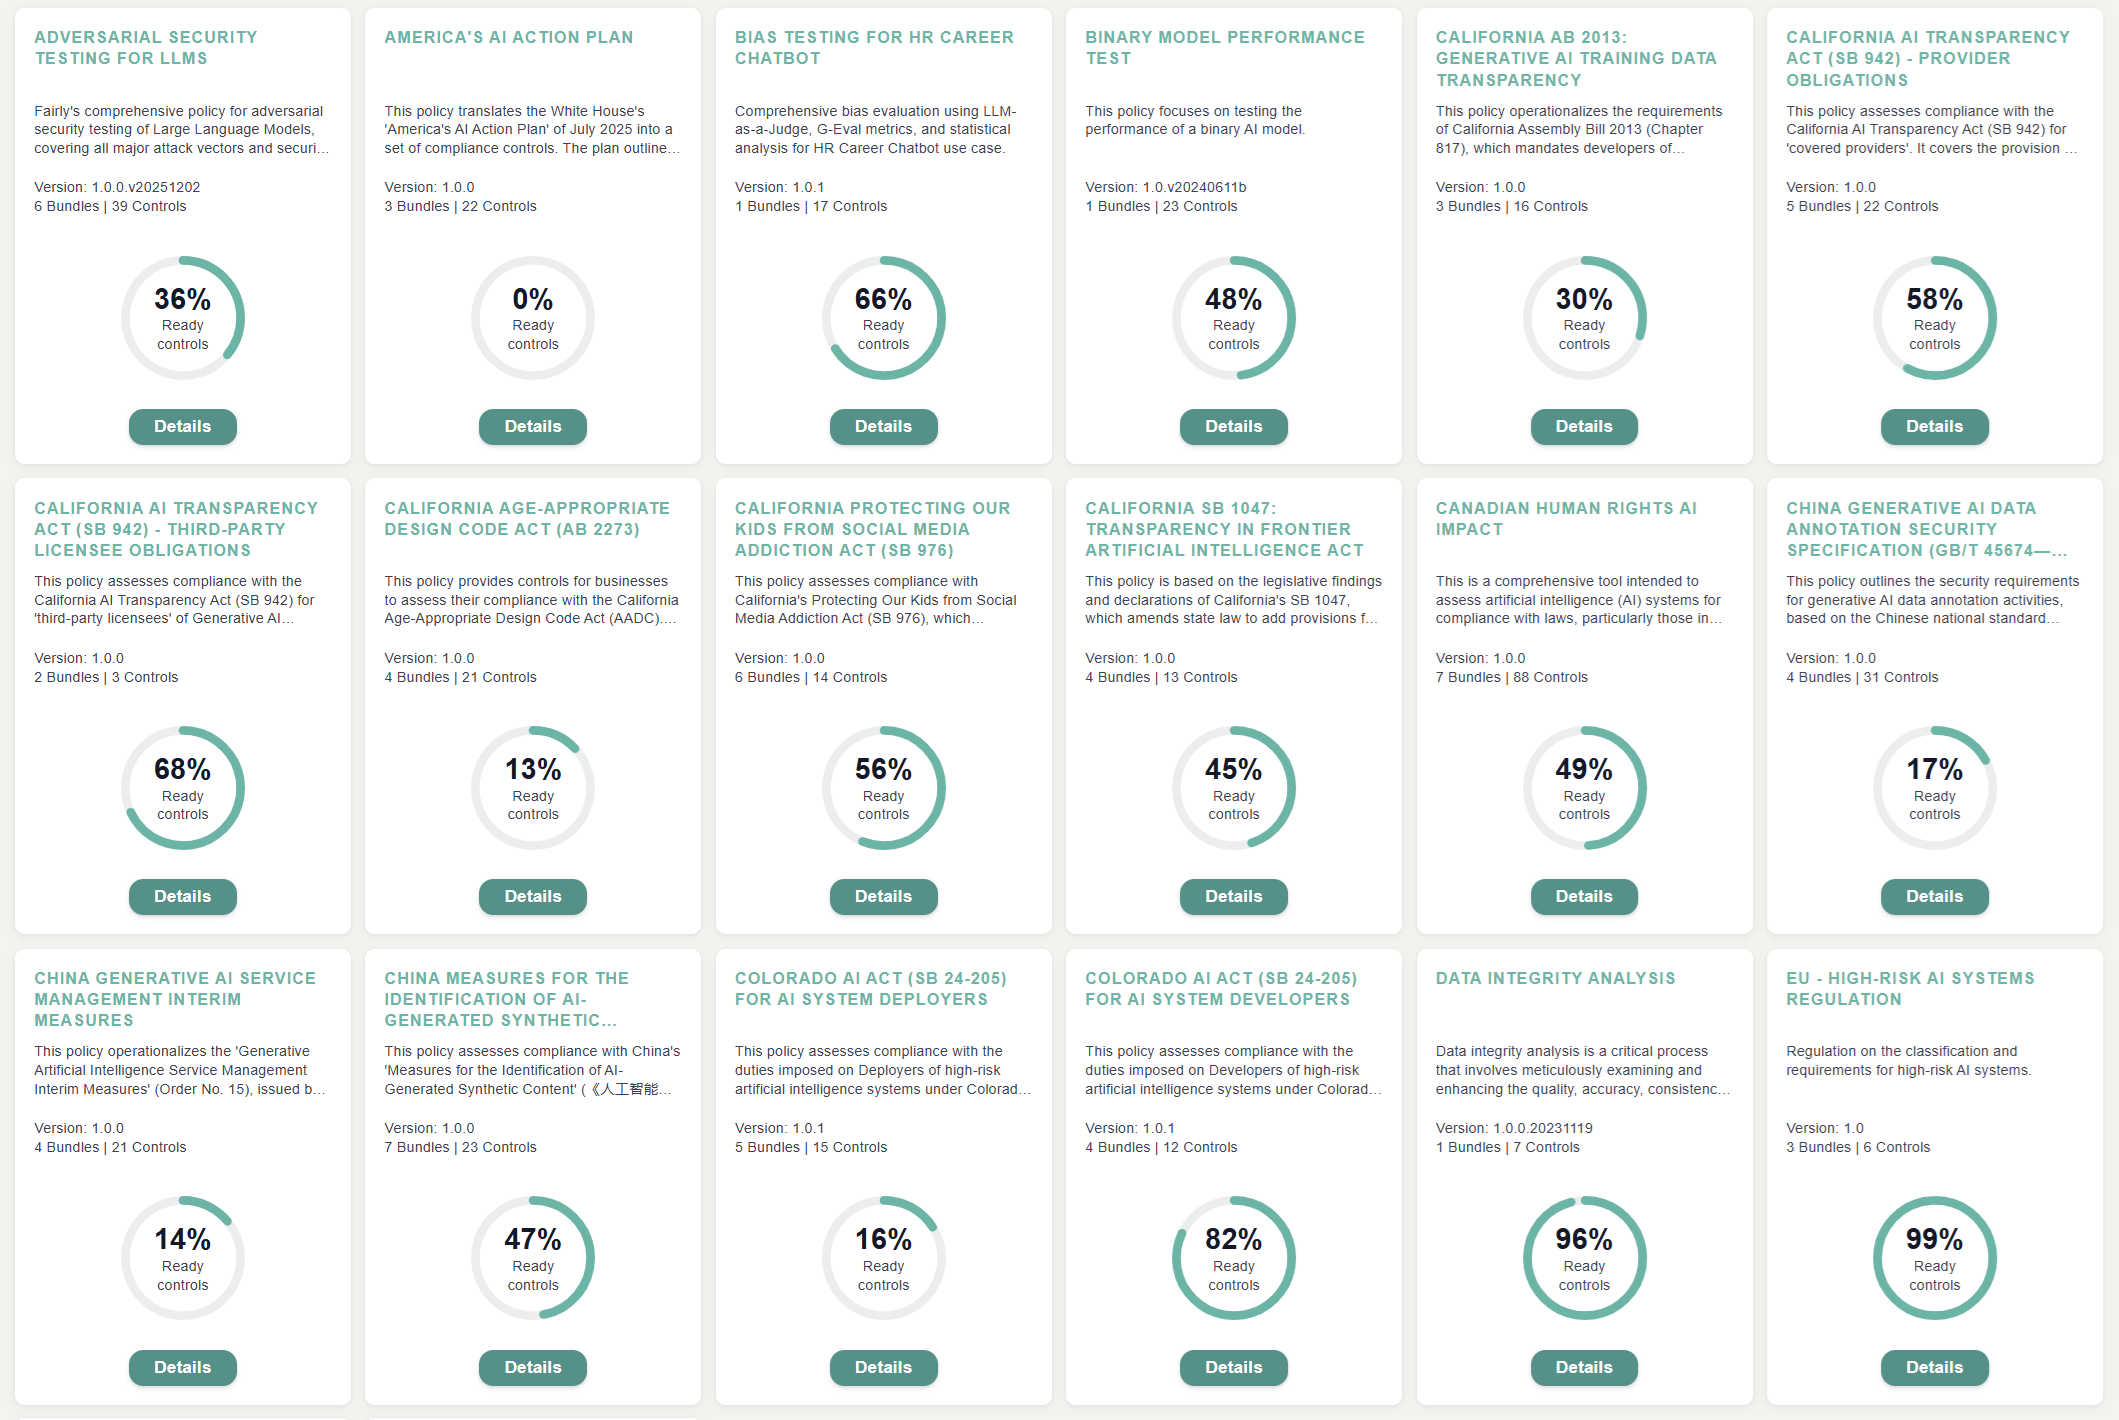Select the 82% ready controls gauge
The height and width of the screenshot is (1420, 2119).
(x=1234, y=1258)
